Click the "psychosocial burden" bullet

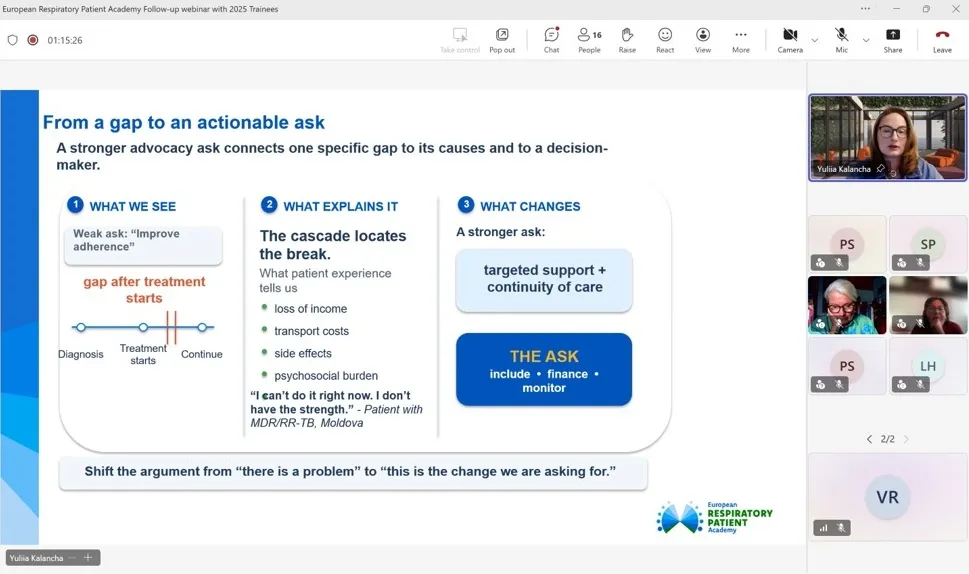coord(326,376)
